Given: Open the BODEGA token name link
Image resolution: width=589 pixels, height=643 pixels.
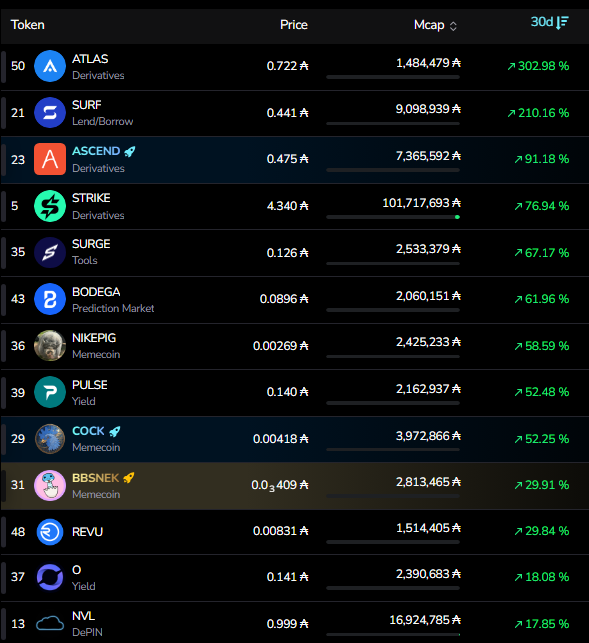Looking at the screenshot, I should point(96,292).
